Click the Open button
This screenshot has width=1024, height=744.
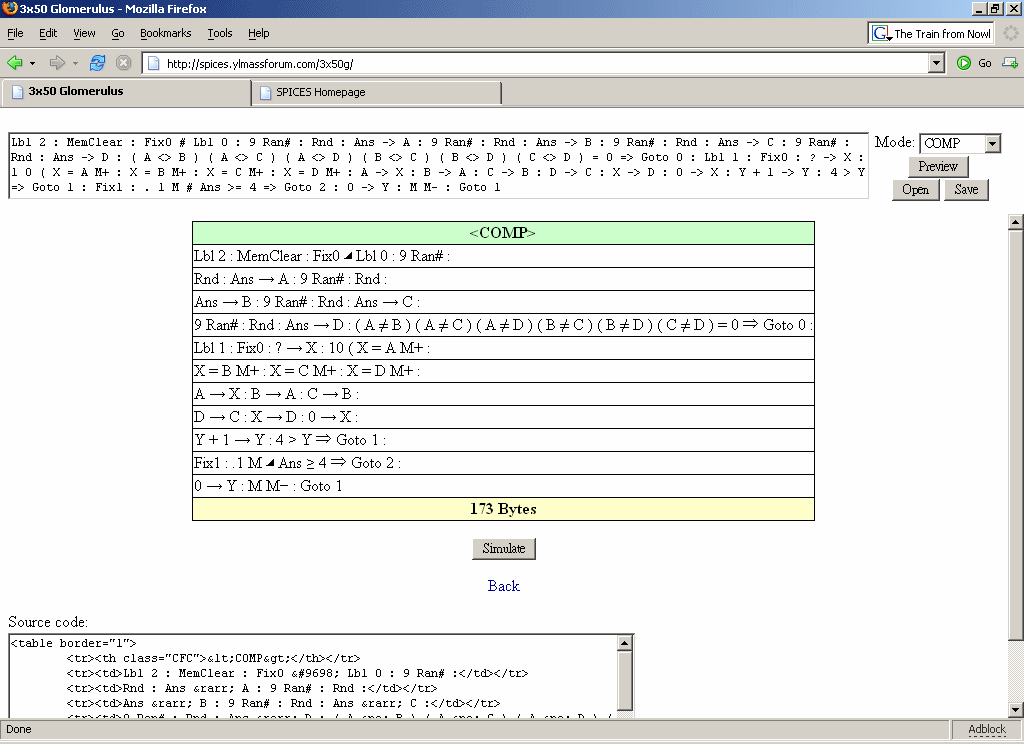(915, 190)
